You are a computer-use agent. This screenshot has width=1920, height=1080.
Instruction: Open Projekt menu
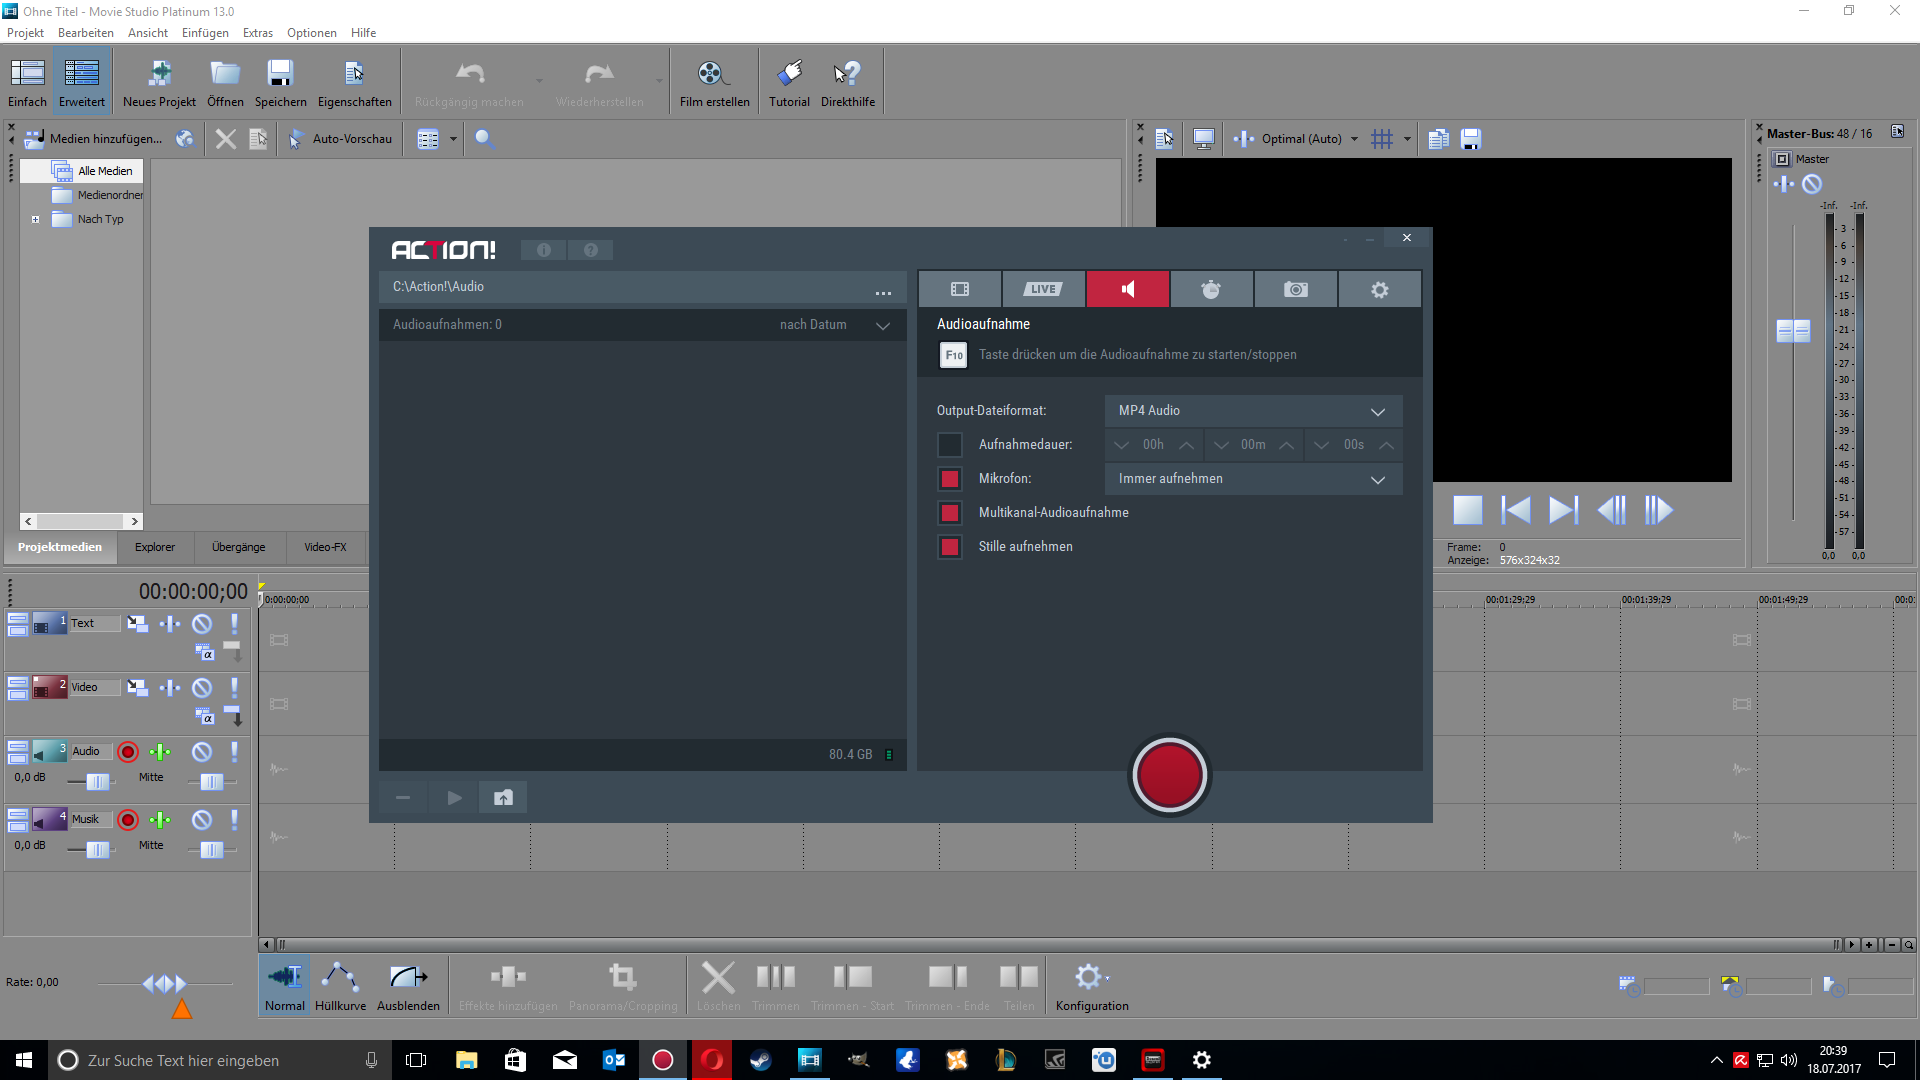(25, 33)
